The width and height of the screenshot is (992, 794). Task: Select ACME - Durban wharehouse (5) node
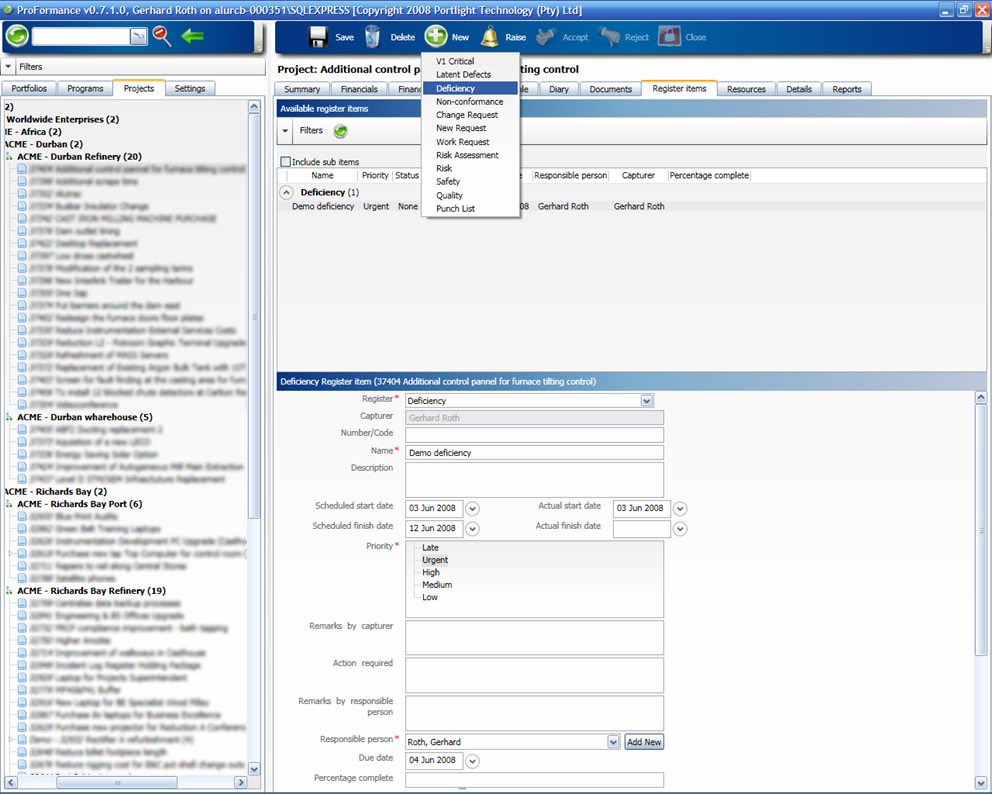click(85, 418)
